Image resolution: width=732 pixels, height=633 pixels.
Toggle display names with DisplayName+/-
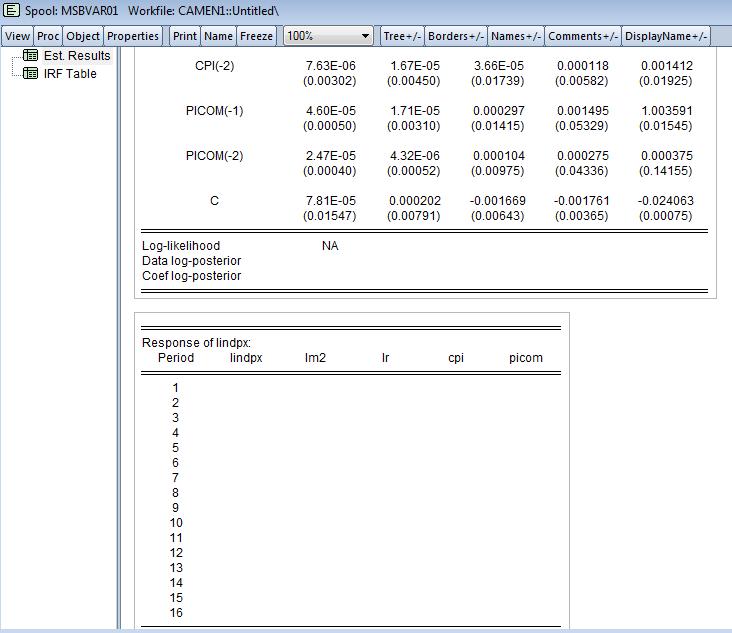tap(666, 36)
